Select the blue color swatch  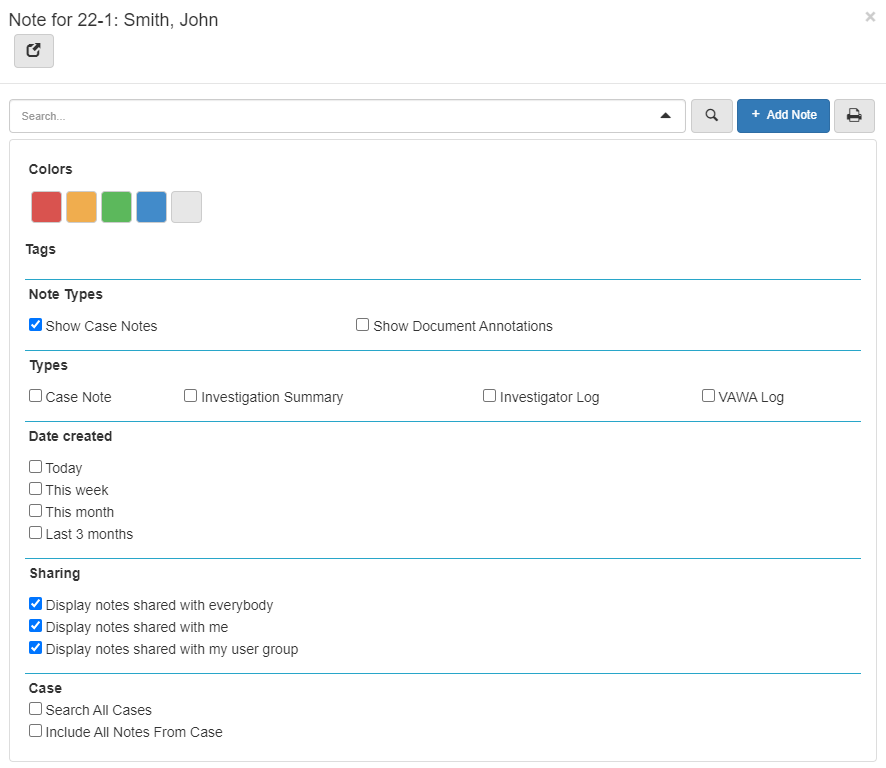pyautogui.click(x=152, y=207)
